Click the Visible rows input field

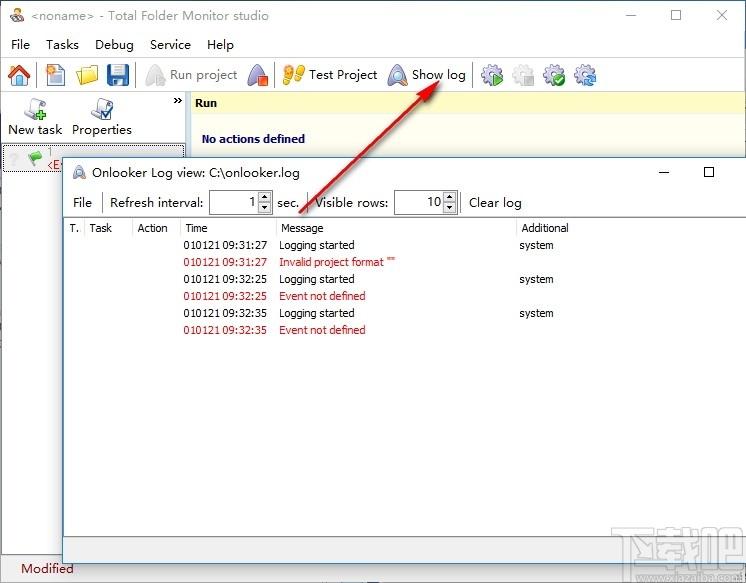tap(419, 202)
